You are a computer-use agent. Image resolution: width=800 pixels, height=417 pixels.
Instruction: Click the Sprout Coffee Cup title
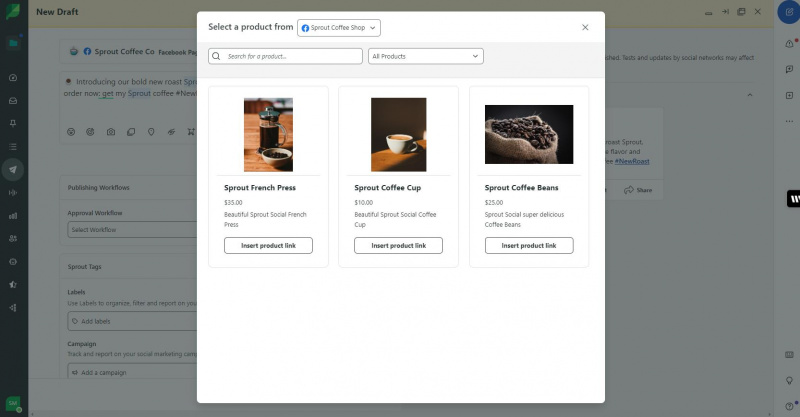coord(388,188)
